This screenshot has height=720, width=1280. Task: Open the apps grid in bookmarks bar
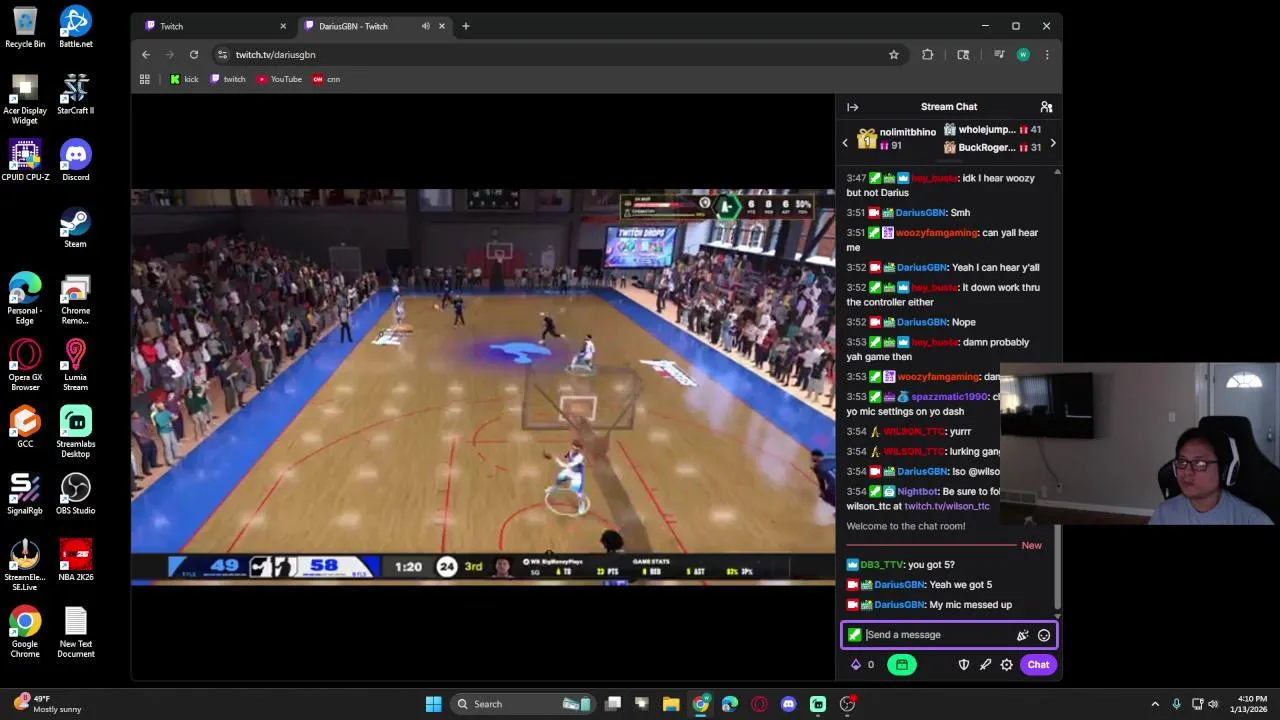click(145, 79)
